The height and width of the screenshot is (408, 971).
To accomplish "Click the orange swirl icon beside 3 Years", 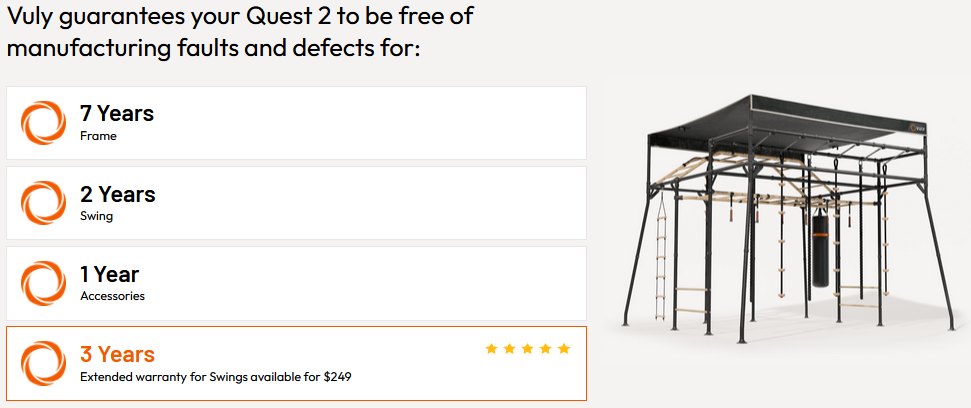I will [x=43, y=363].
